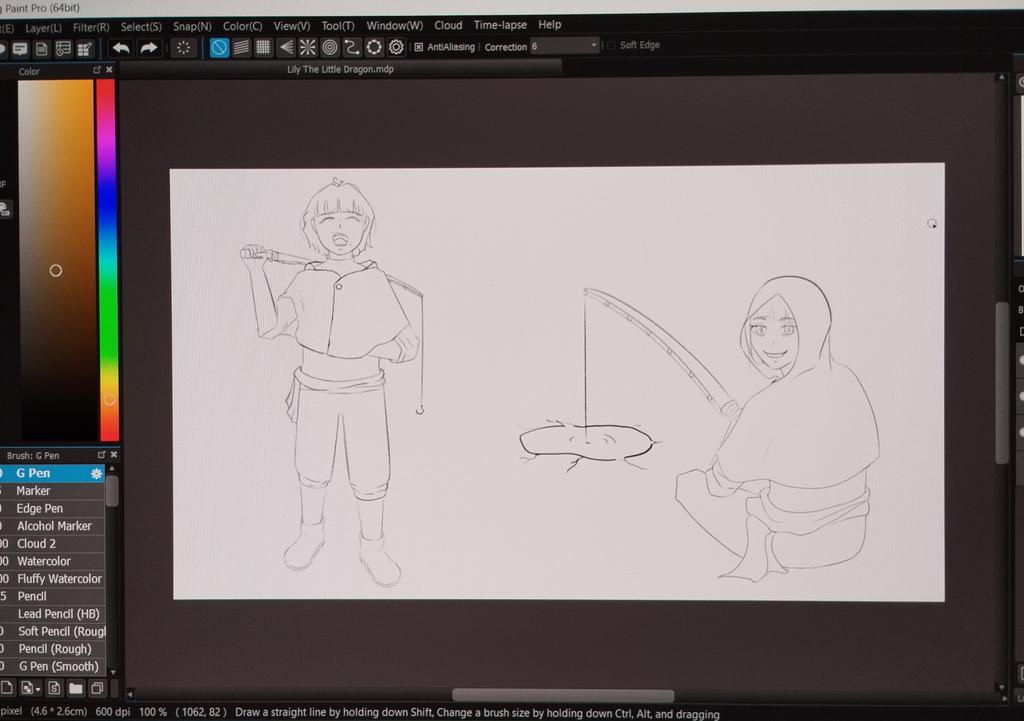Open the Time-lapse menu
This screenshot has height=721, width=1024.
(500, 25)
